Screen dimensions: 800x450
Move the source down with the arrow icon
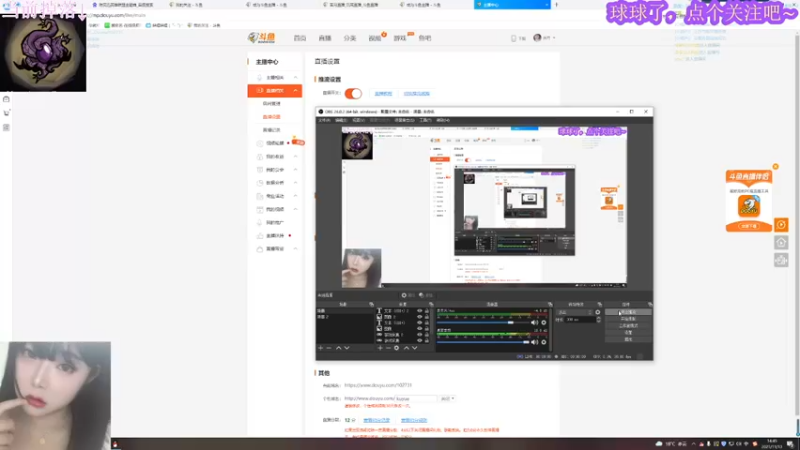[415, 348]
